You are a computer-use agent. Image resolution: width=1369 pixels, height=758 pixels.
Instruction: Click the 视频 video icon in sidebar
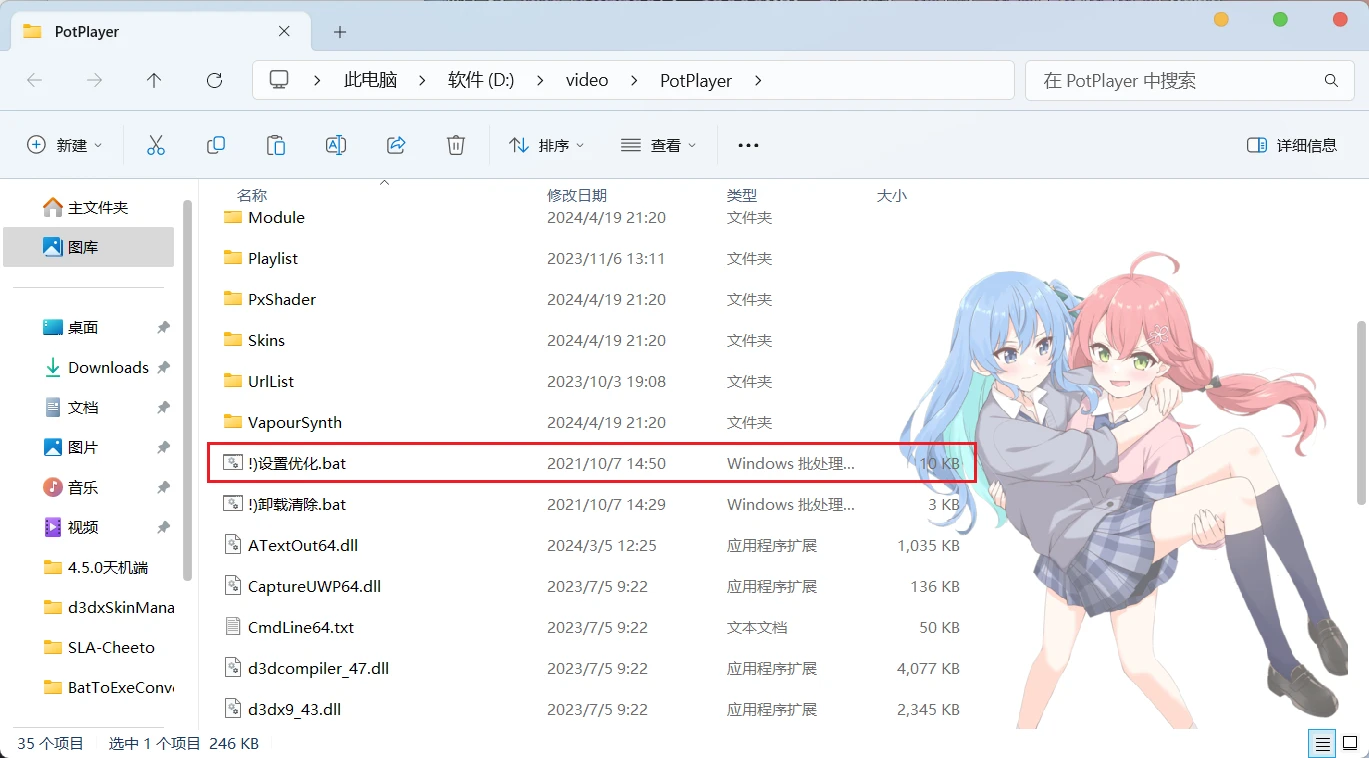53,527
